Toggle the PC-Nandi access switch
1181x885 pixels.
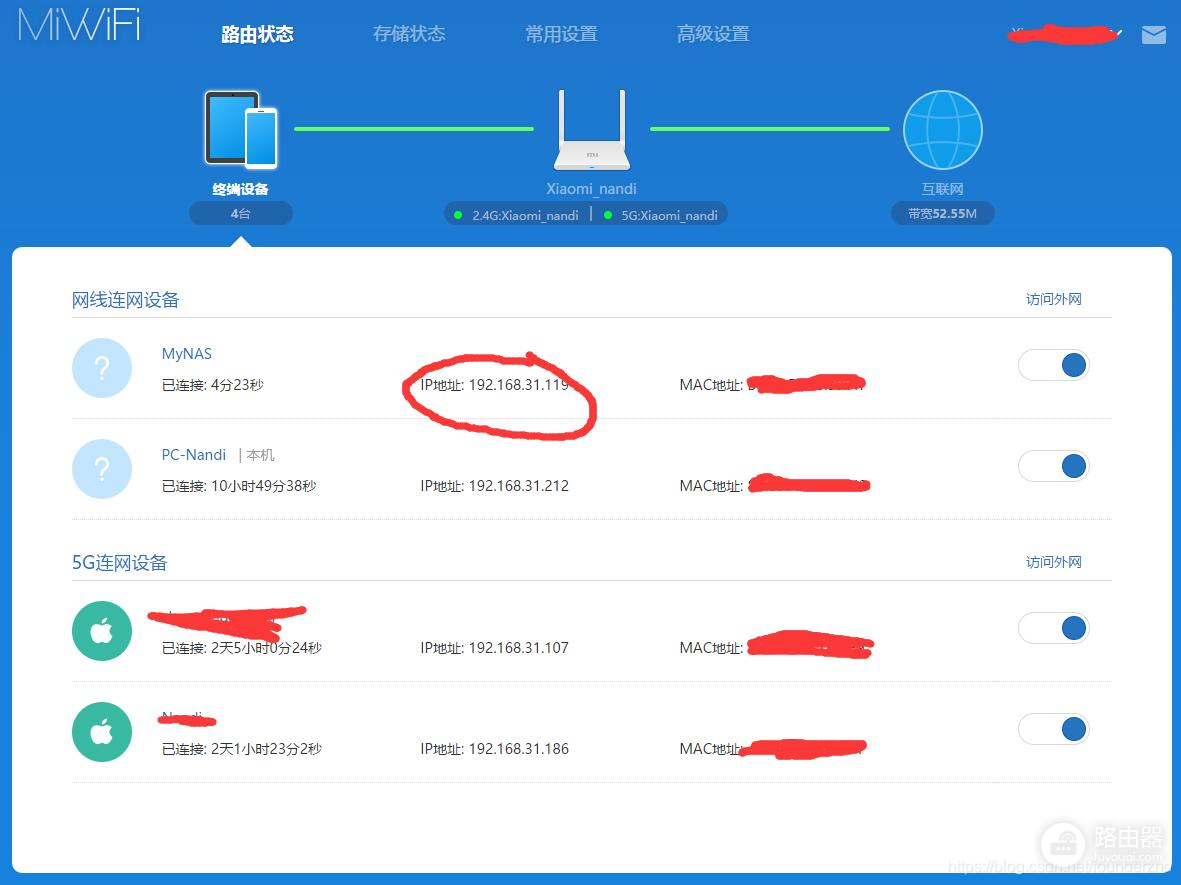1053,466
